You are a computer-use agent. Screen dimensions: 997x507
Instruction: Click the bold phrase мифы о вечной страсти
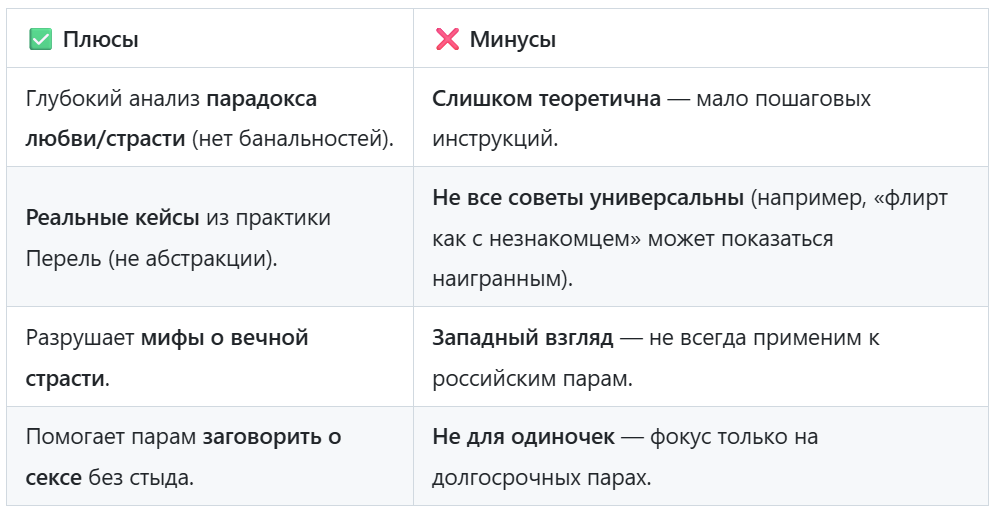[x=167, y=358]
